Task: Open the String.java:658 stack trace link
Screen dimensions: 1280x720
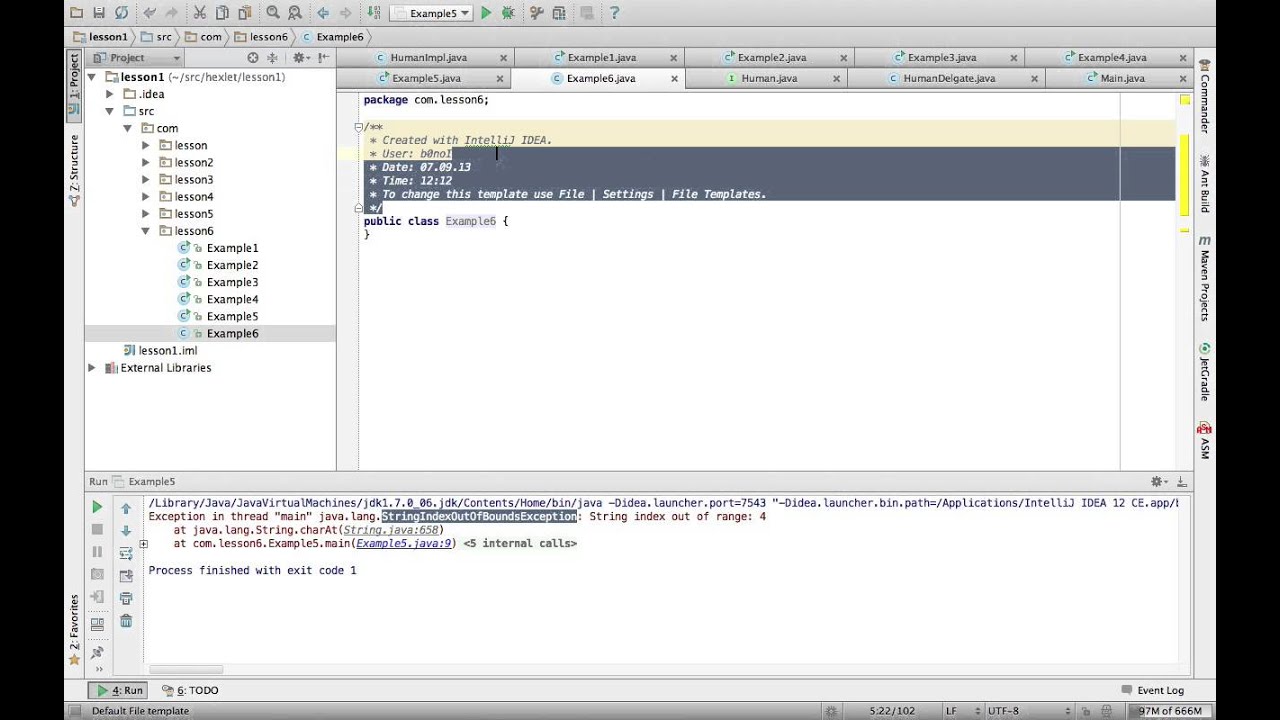Action: 391,530
